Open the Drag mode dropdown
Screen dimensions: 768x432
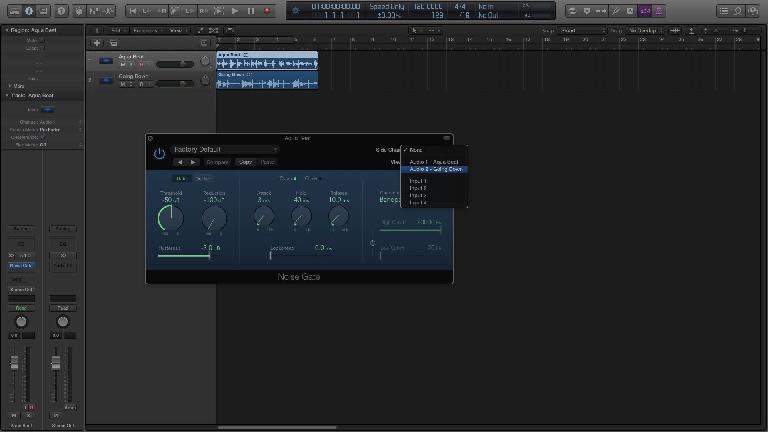click(x=645, y=30)
